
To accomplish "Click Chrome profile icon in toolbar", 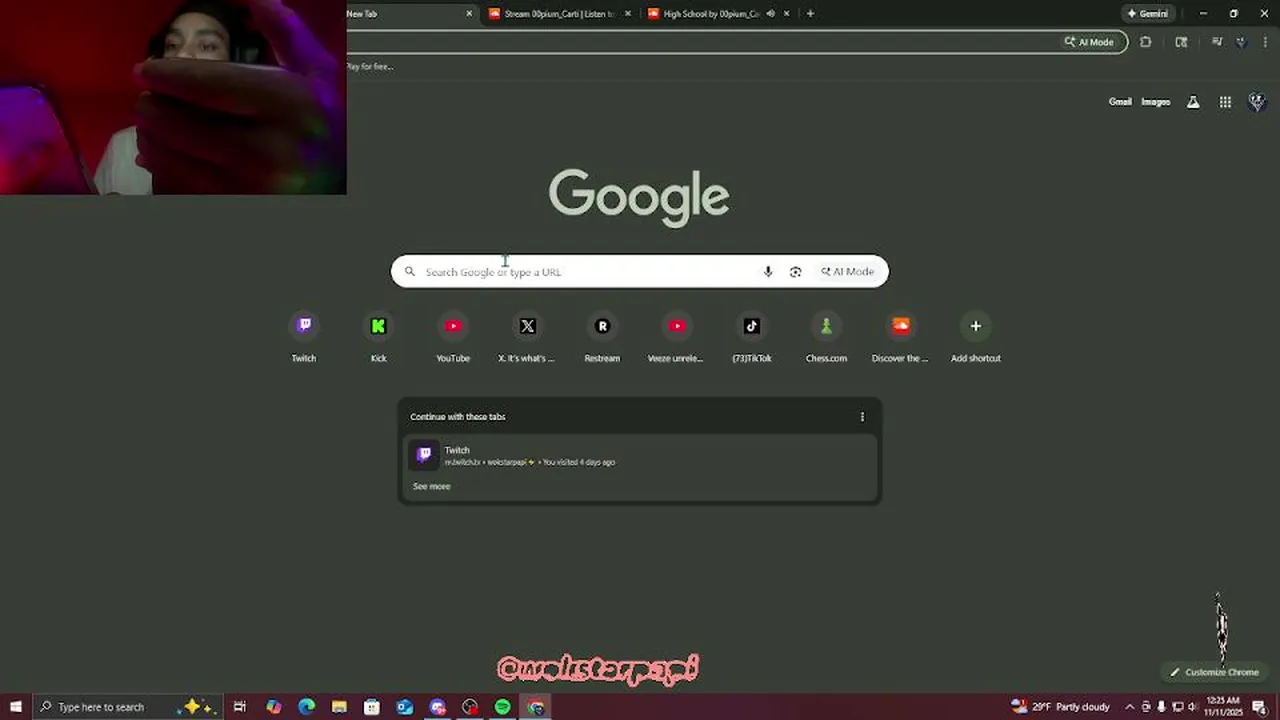I will (x=1241, y=42).
